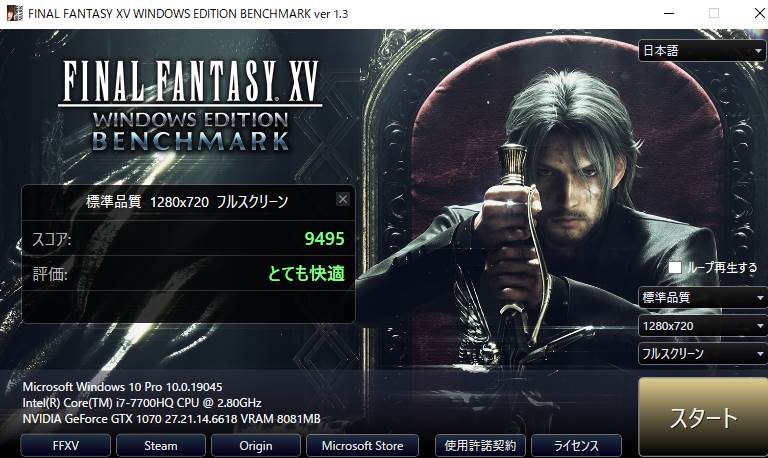This screenshot has width=768, height=458.
Task: Open the 日本語 language dropdown
Action: [702, 50]
